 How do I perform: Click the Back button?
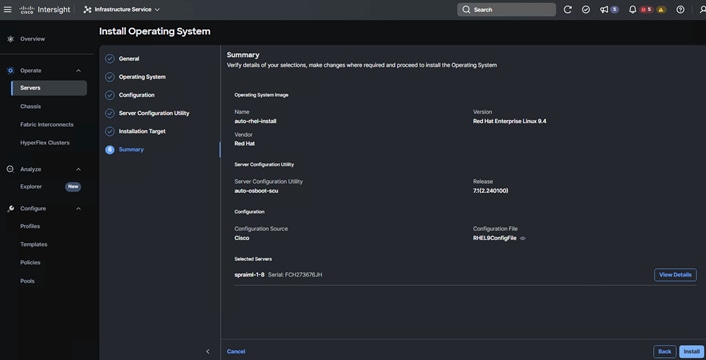click(665, 351)
